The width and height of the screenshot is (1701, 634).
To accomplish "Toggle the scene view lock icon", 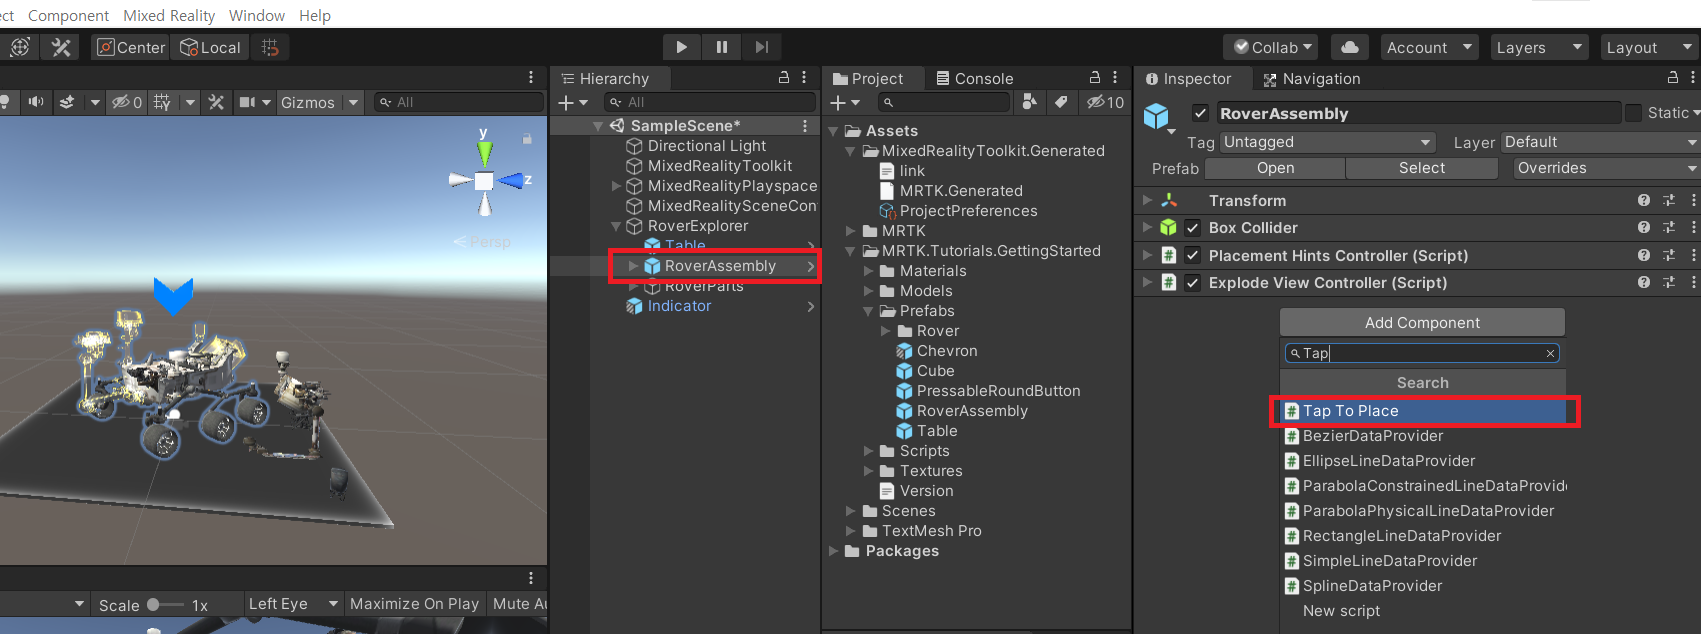I will click(x=527, y=139).
